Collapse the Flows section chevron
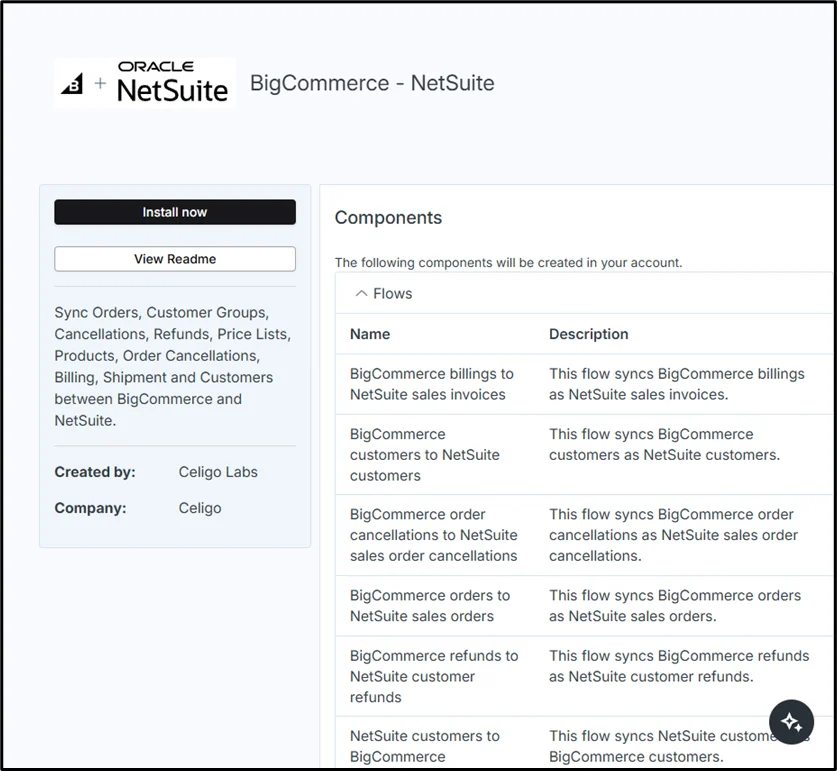The width and height of the screenshot is (837, 771). tap(361, 294)
